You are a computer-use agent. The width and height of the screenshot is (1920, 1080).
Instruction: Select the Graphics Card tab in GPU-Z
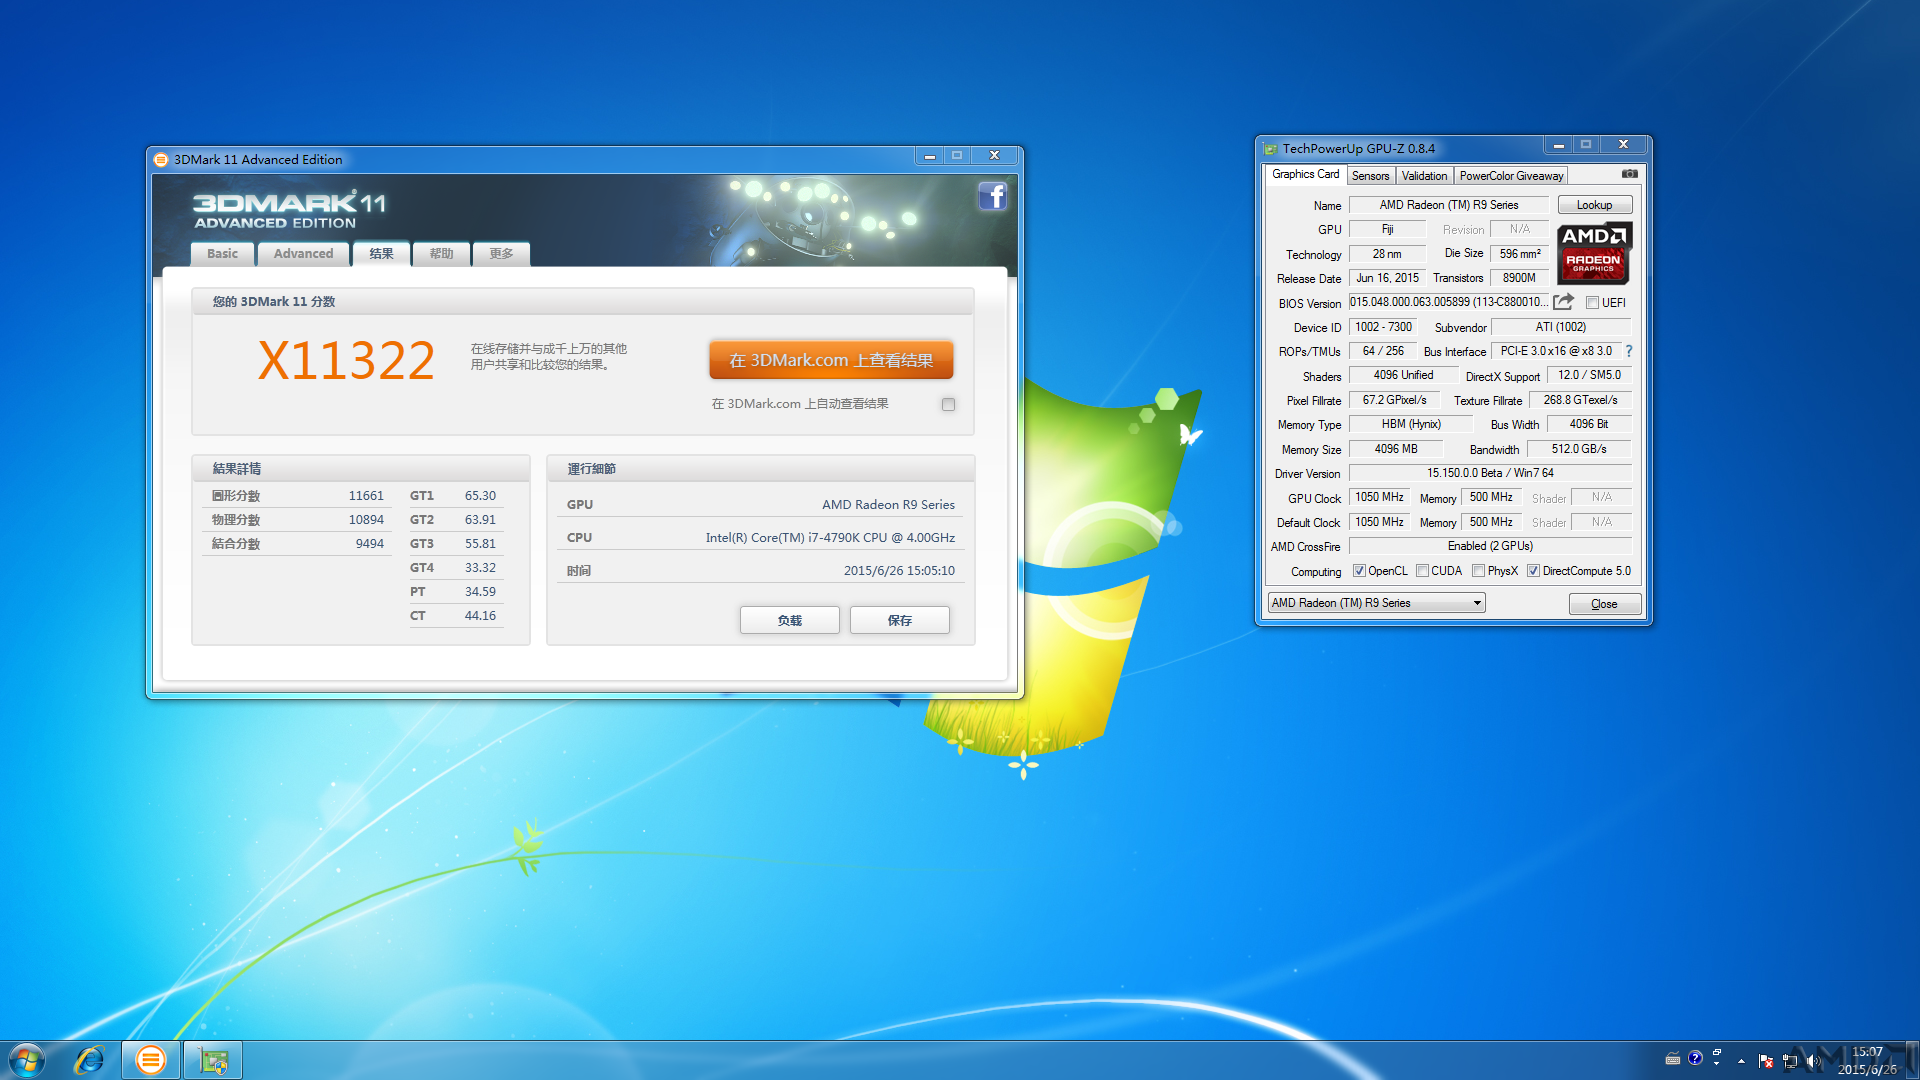(1305, 174)
